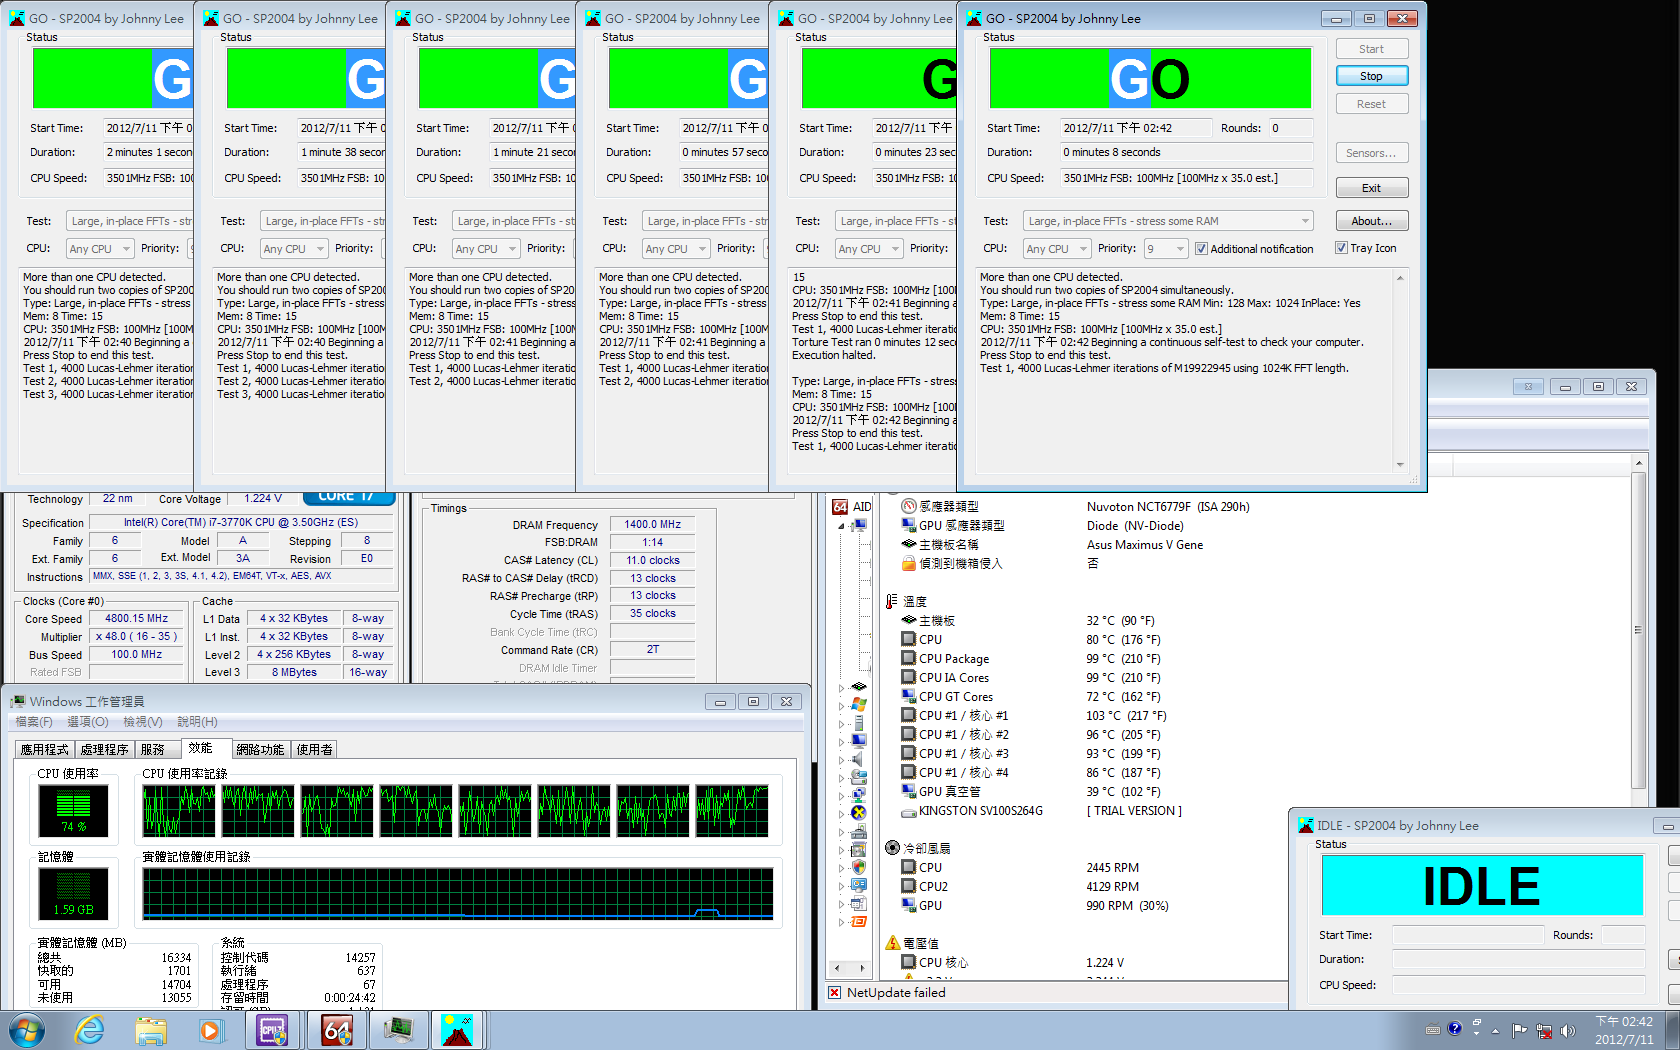Click AIDA64 tree horizontal scroll right arrow
This screenshot has width=1680, height=1050.
[x=862, y=968]
